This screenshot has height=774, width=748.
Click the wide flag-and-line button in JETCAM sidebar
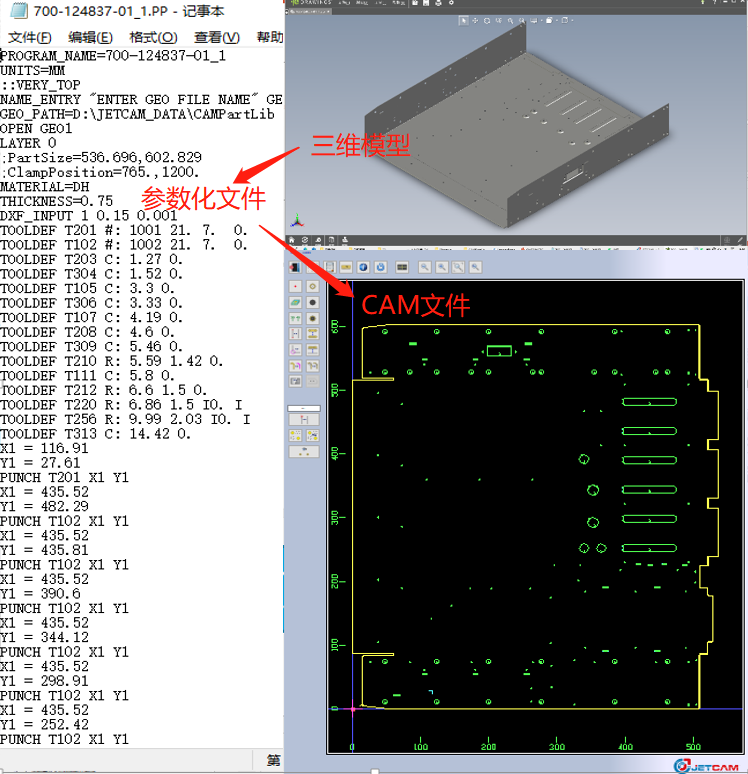pos(304,420)
